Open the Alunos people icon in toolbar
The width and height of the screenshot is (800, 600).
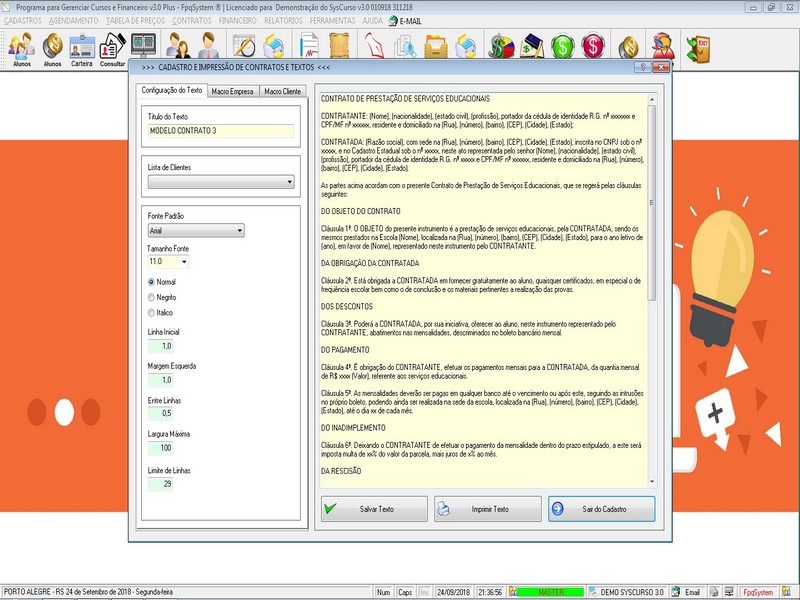coord(21,47)
